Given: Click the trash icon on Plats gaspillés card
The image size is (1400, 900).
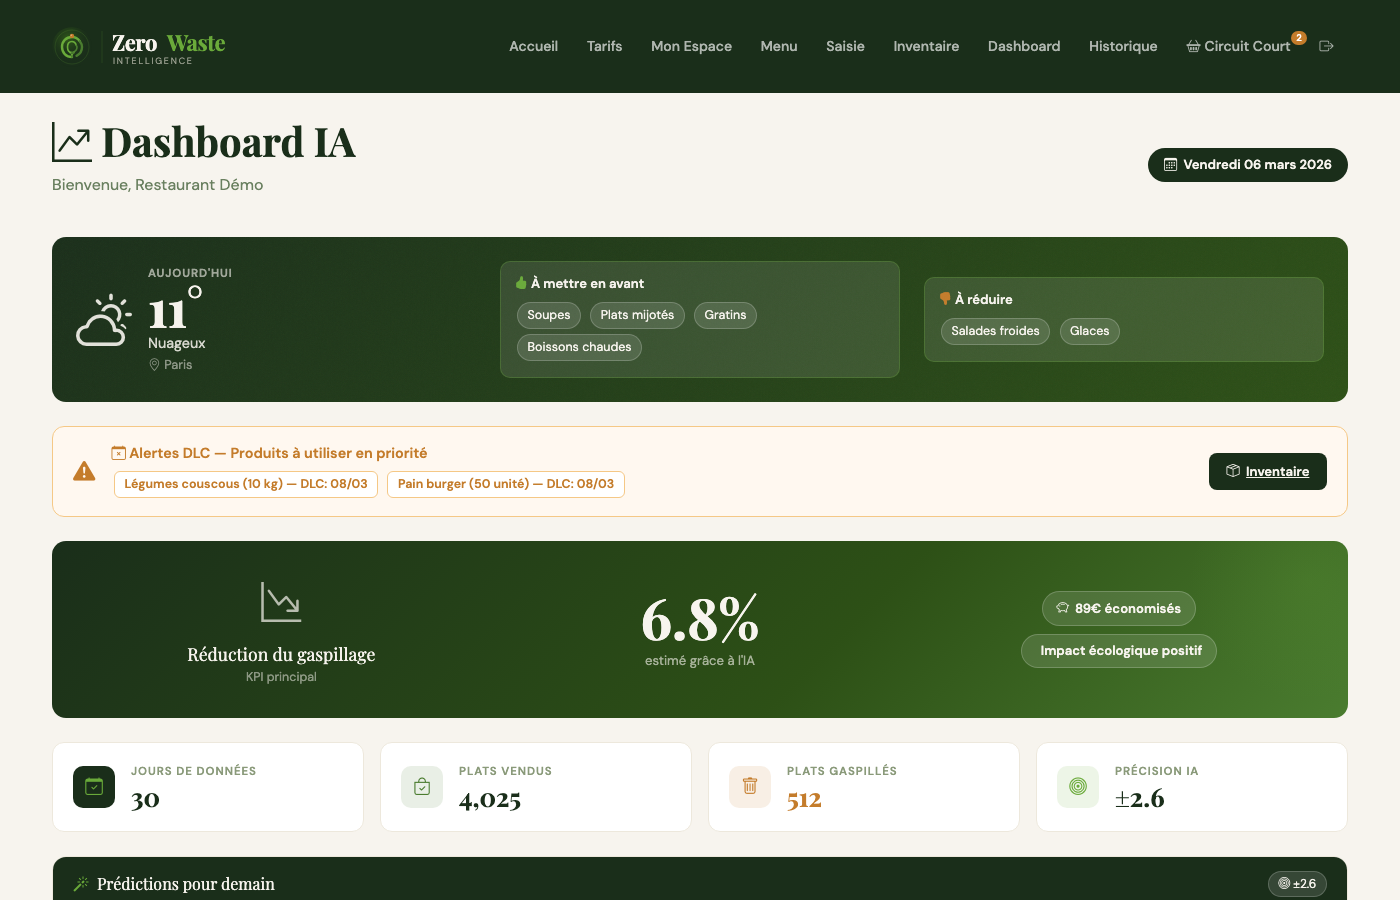Looking at the screenshot, I should 749,786.
